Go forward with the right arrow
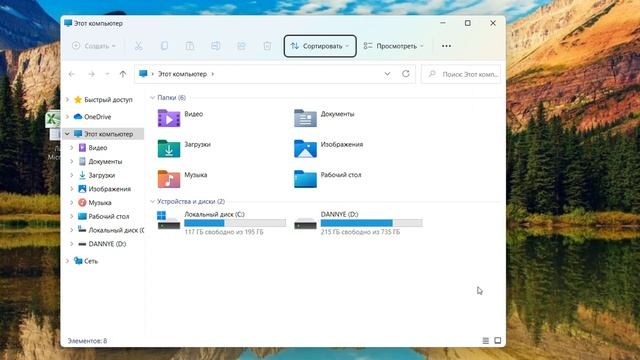 pyautogui.click(x=91, y=74)
